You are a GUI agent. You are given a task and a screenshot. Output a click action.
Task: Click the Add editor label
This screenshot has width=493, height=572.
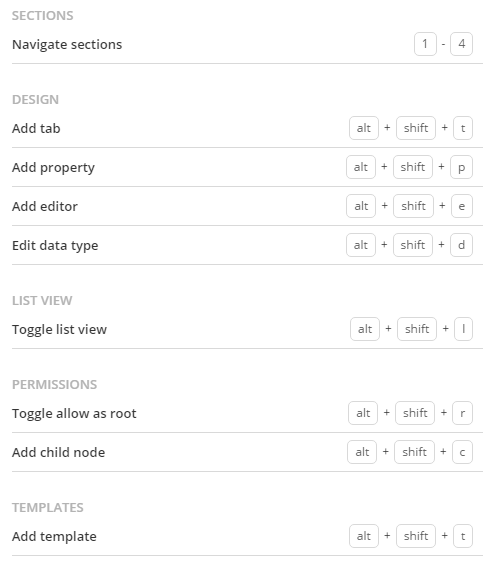point(45,206)
